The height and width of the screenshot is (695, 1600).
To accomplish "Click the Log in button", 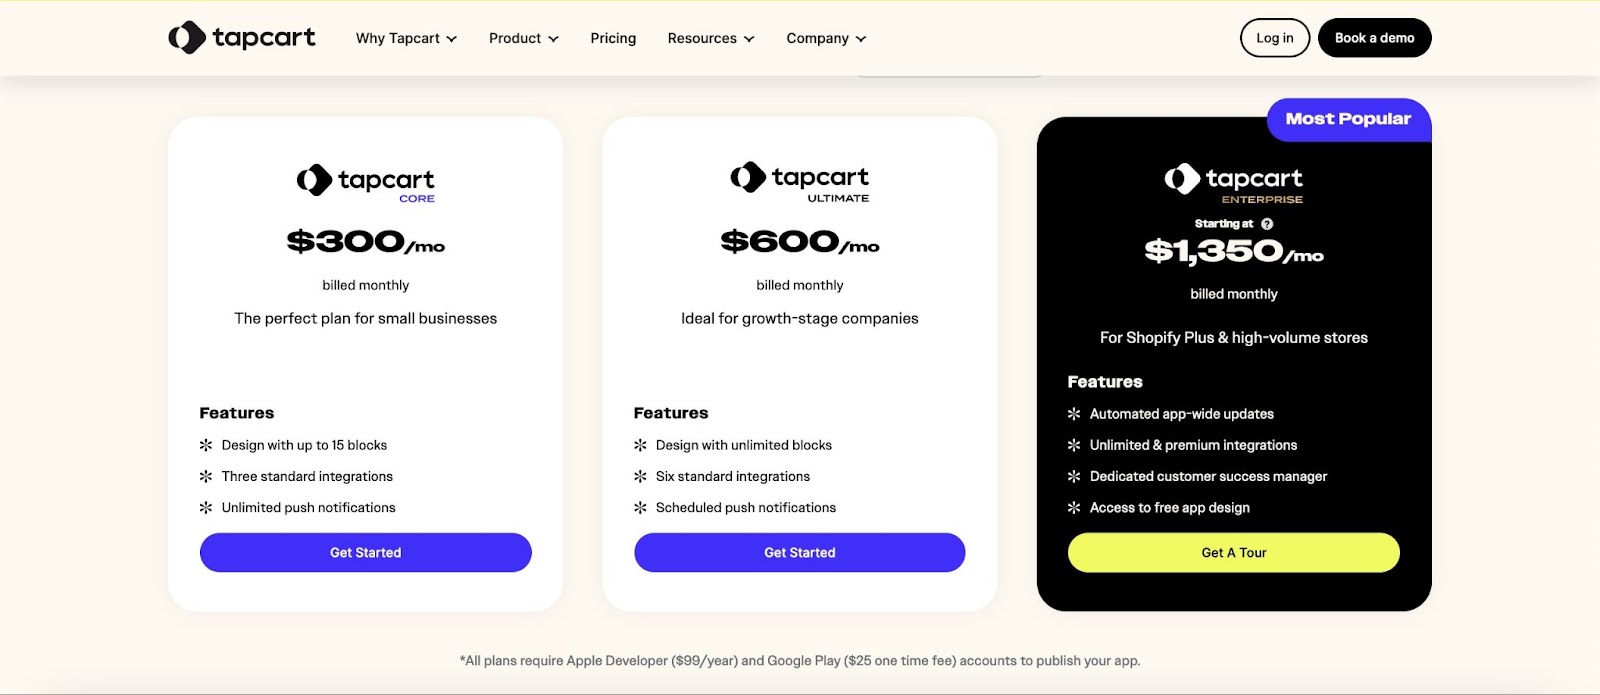I will click(x=1275, y=38).
